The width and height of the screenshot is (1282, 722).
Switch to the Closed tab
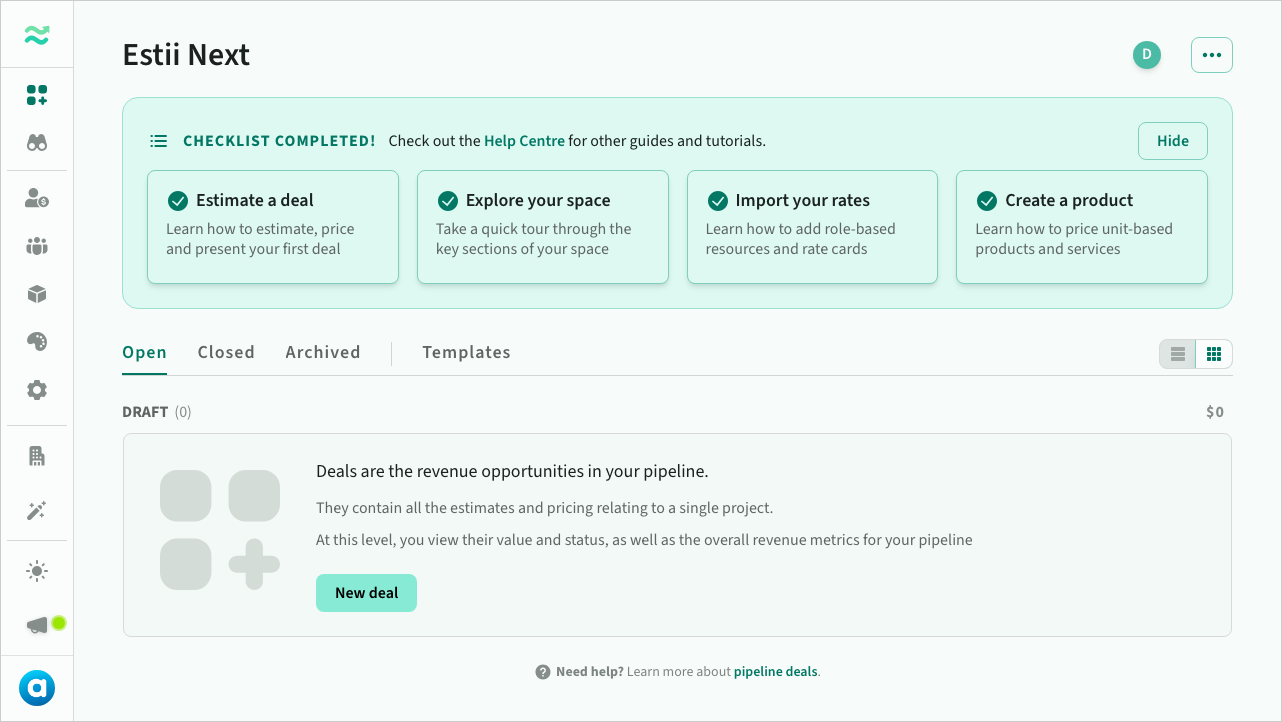tap(226, 352)
